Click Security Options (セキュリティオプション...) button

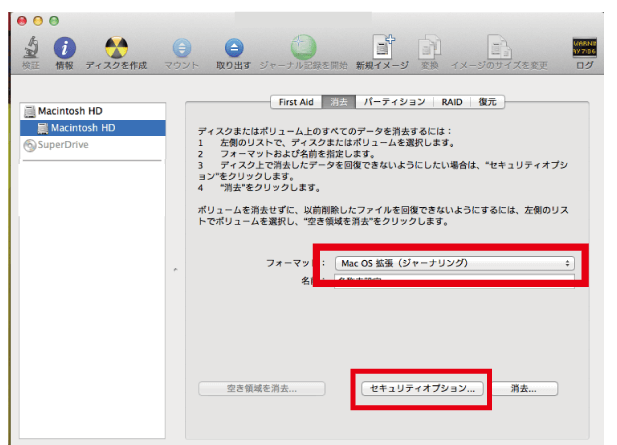coord(422,389)
